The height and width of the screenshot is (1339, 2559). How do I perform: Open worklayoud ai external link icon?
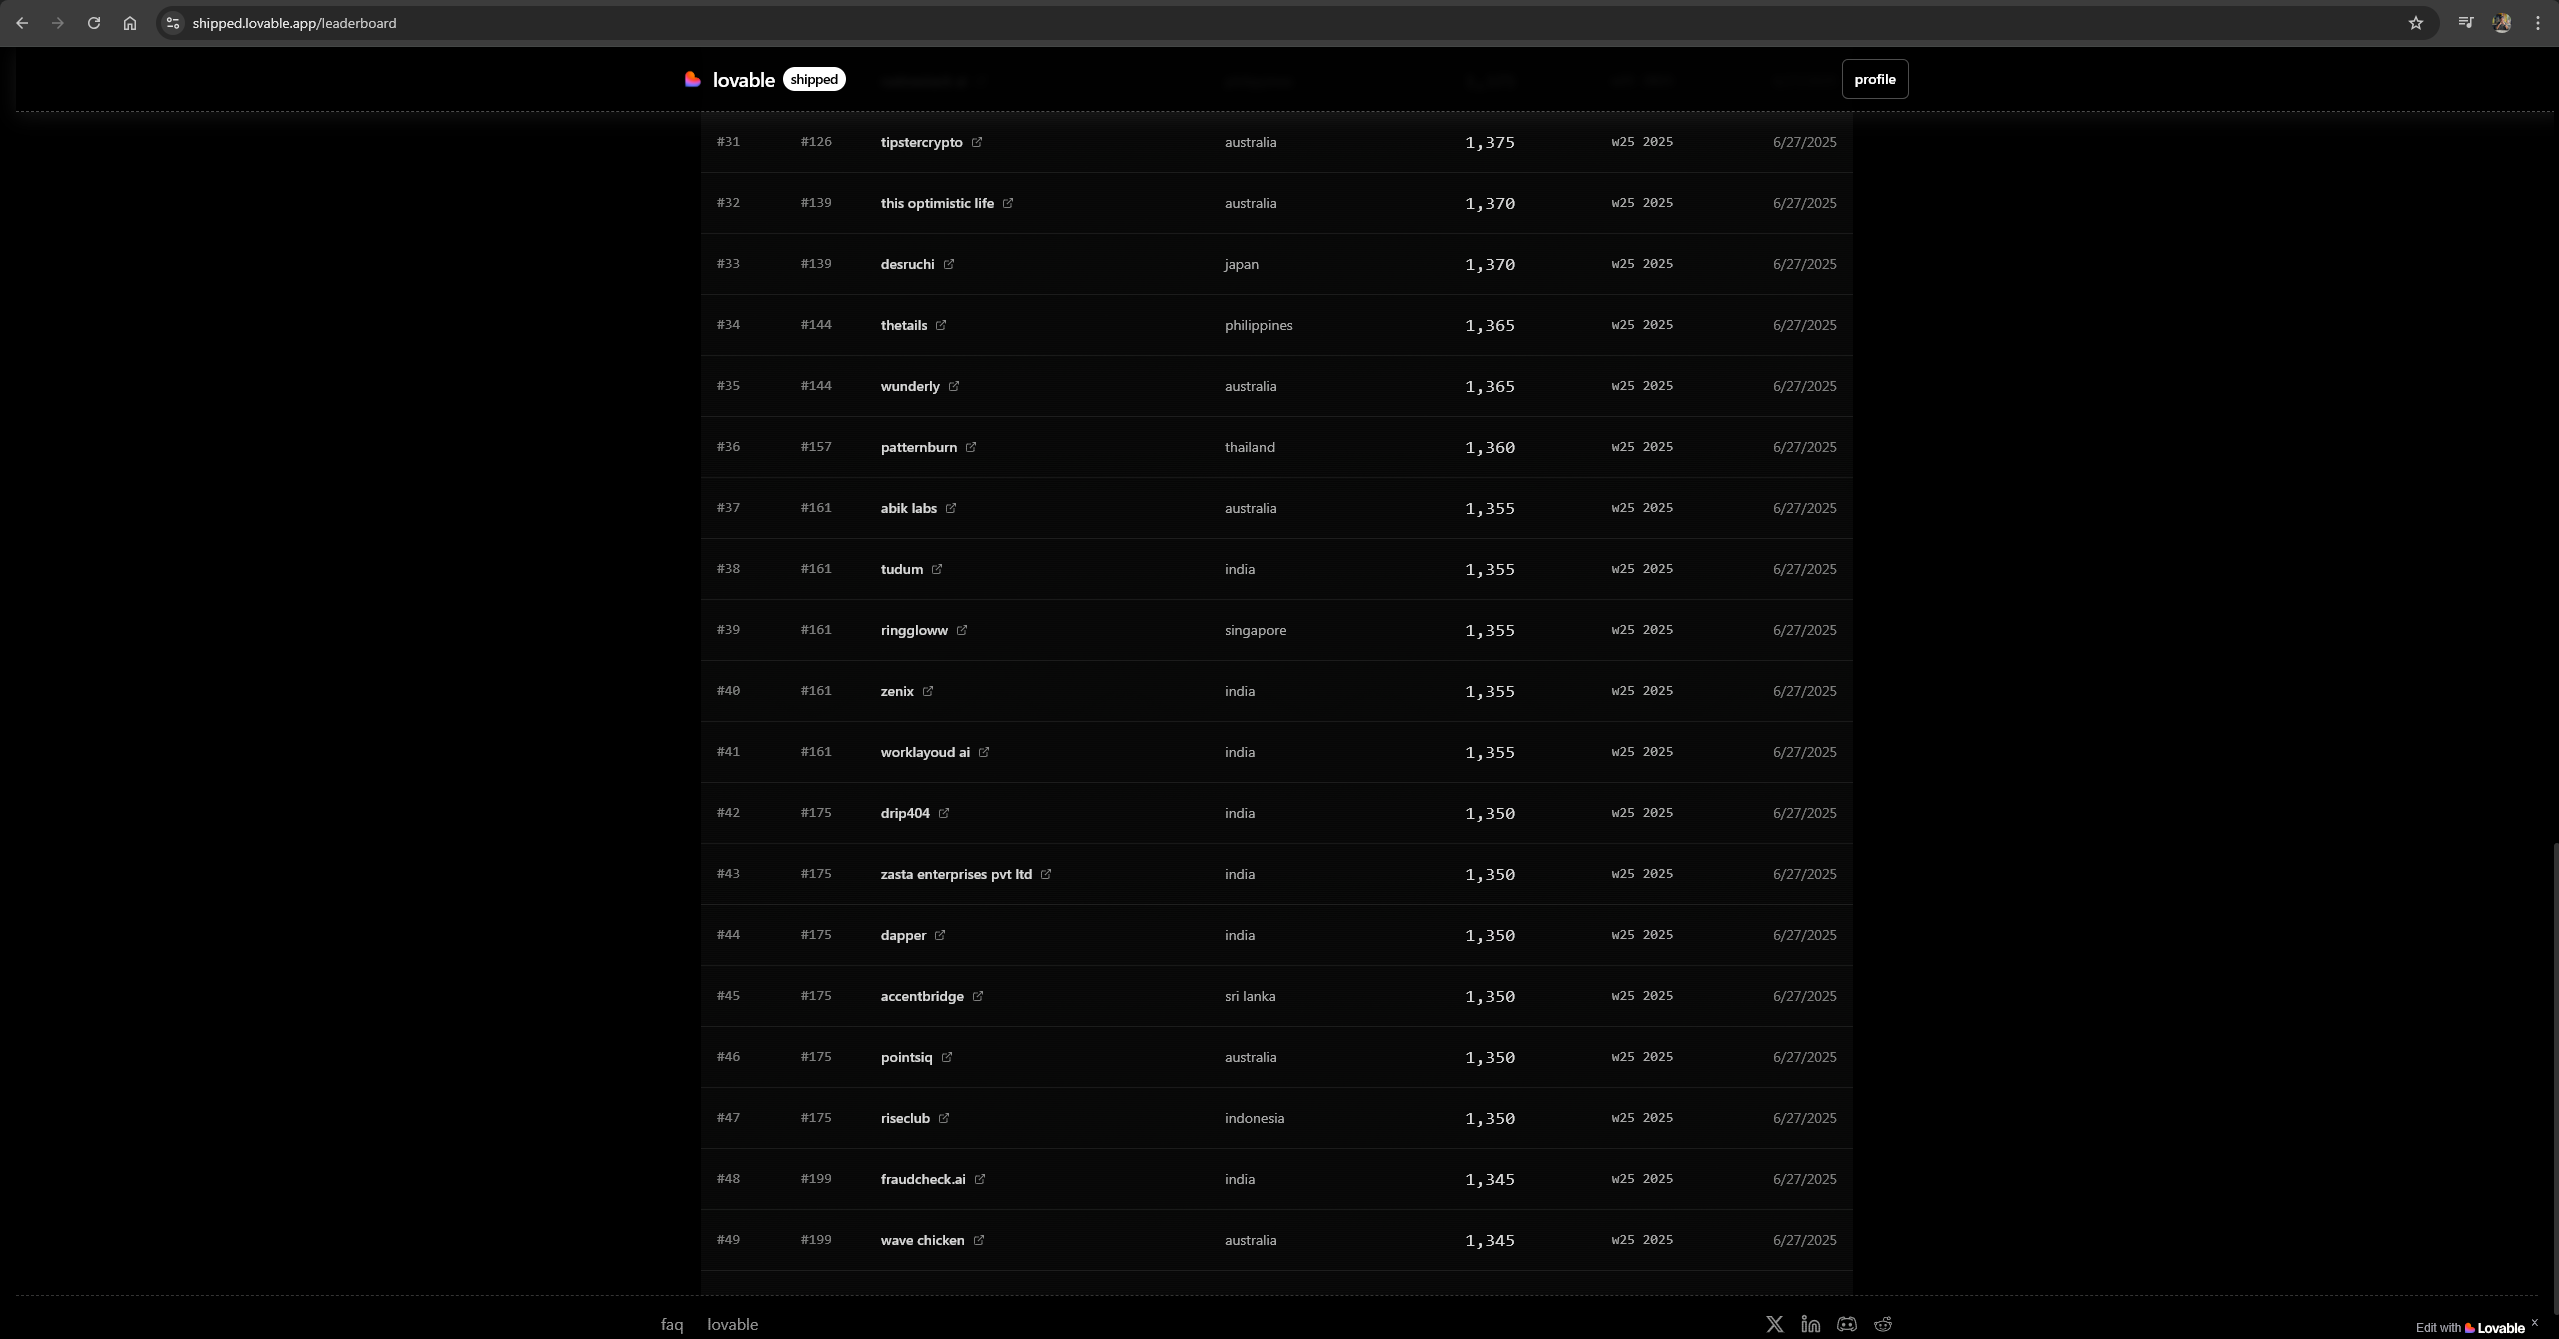(x=984, y=752)
